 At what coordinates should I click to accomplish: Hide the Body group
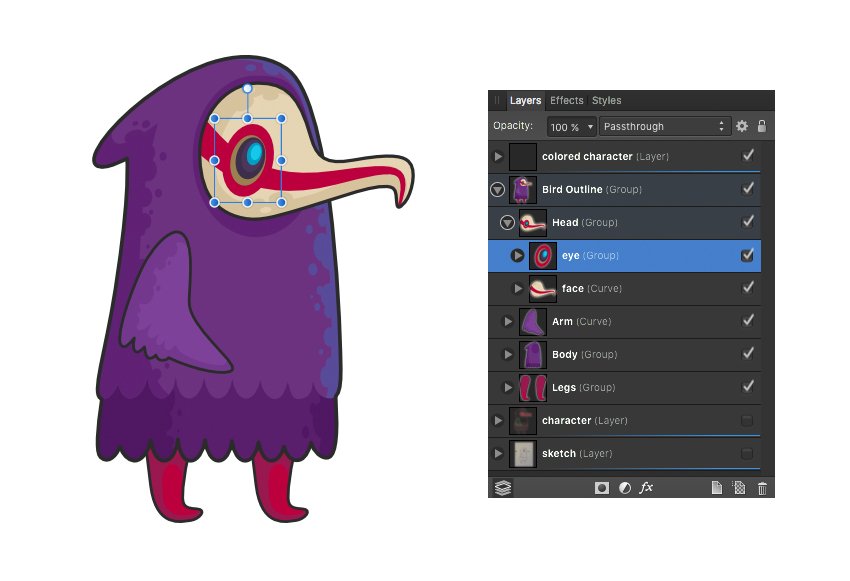point(748,354)
